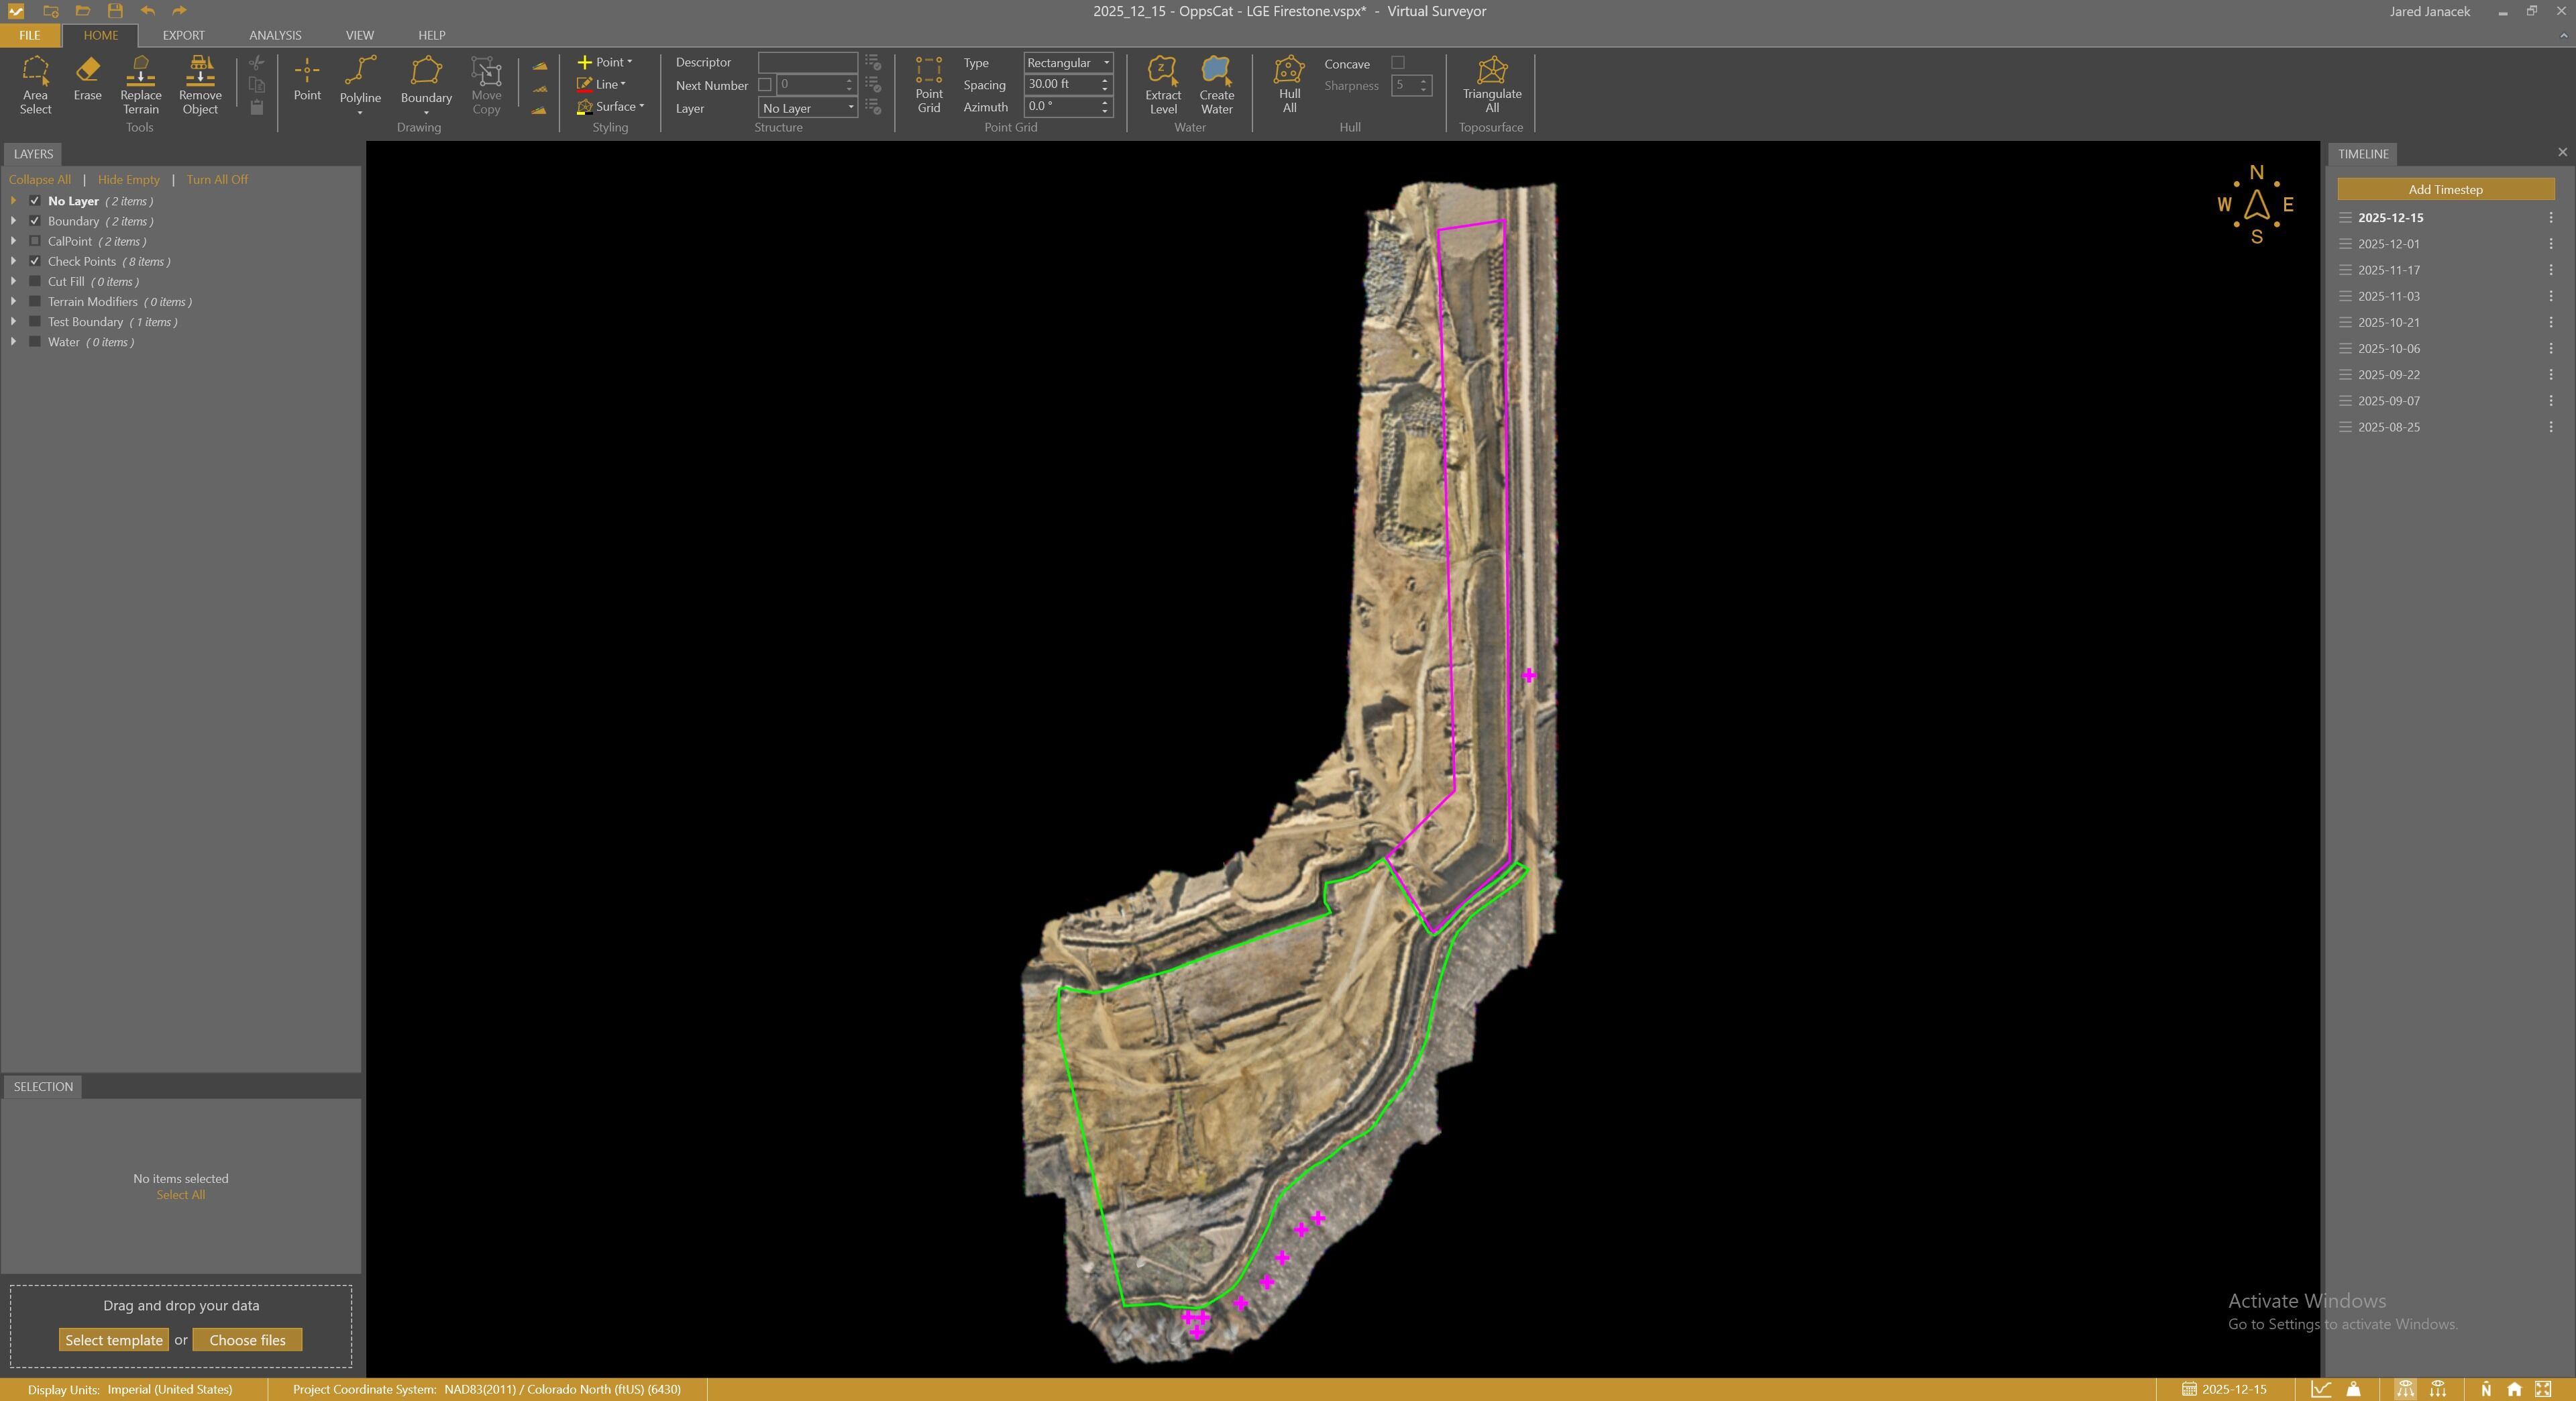Select the TIMELINE panel tab
2576x1401 pixels.
point(2363,154)
